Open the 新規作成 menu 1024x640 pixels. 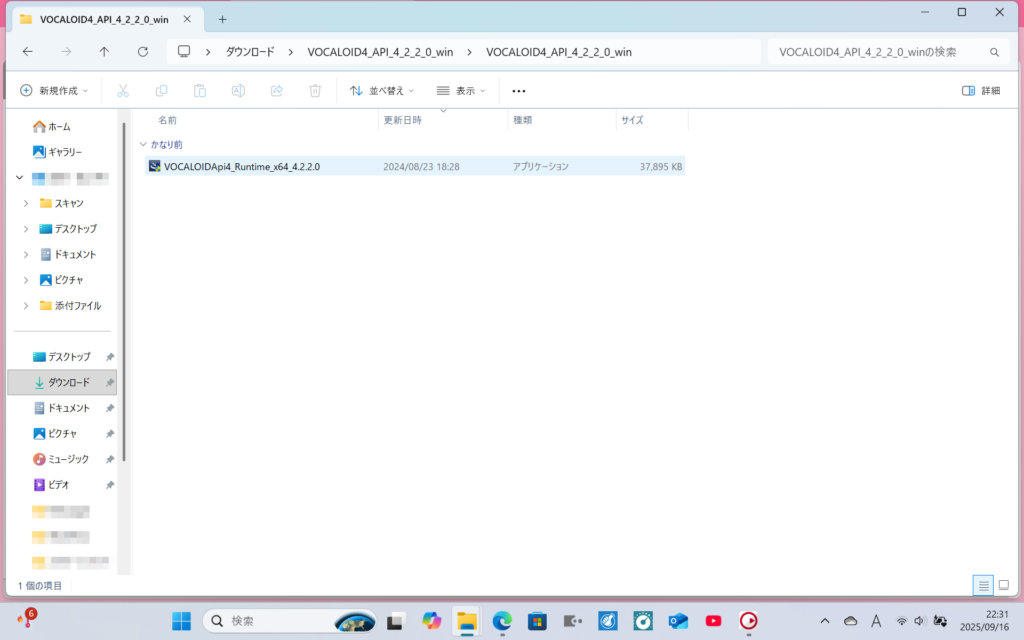coord(54,91)
